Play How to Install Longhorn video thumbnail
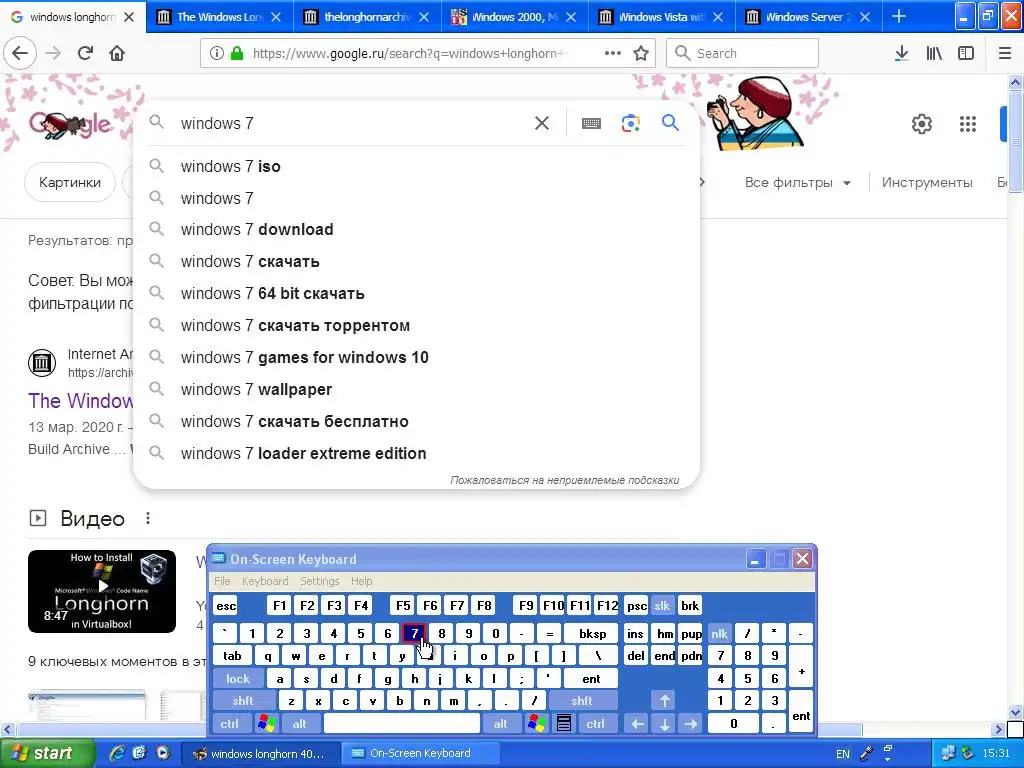The height and width of the screenshot is (768, 1024). tap(102, 591)
